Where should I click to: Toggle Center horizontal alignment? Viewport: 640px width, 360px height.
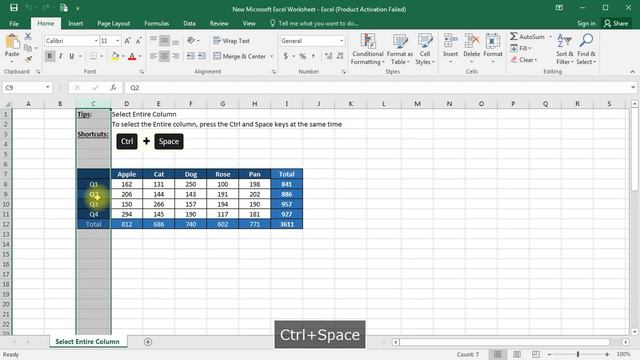(x=164, y=56)
